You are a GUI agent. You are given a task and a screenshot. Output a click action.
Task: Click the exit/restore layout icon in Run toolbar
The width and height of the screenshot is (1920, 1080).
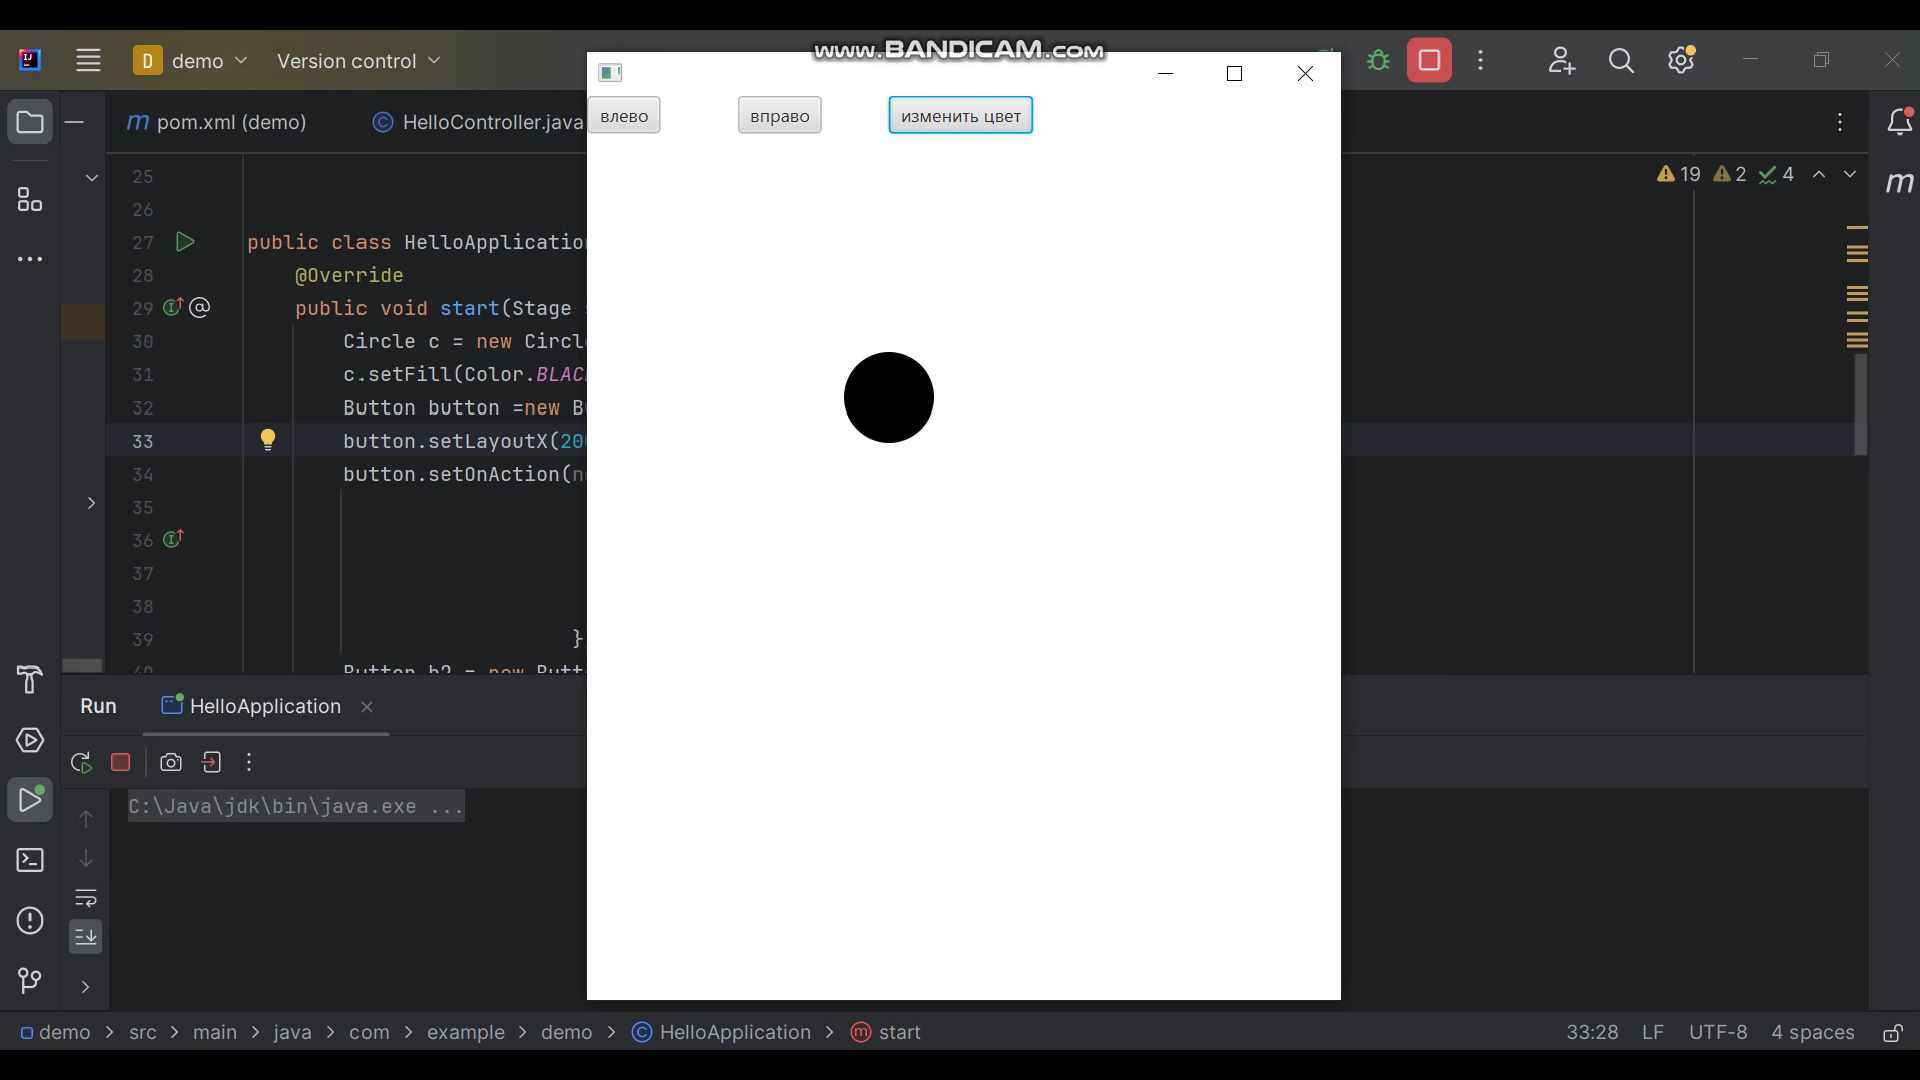211,763
